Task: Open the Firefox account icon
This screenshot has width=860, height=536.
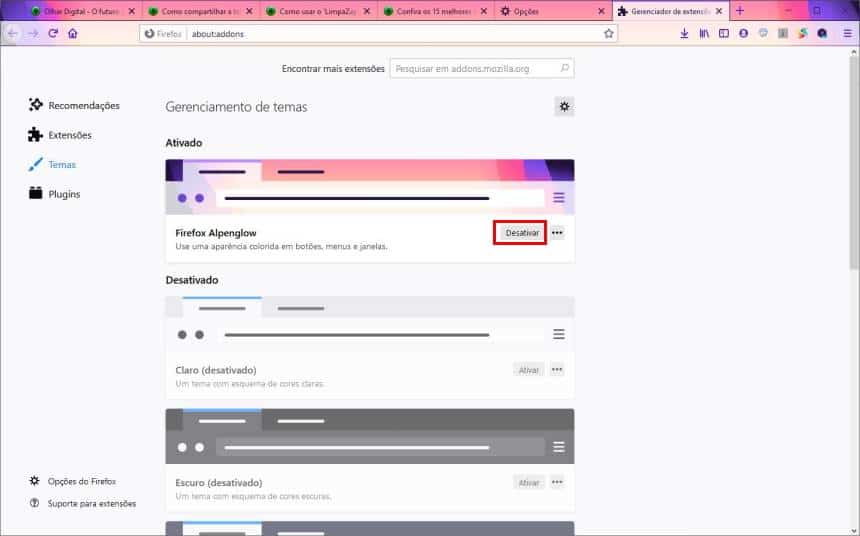Action: click(743, 33)
